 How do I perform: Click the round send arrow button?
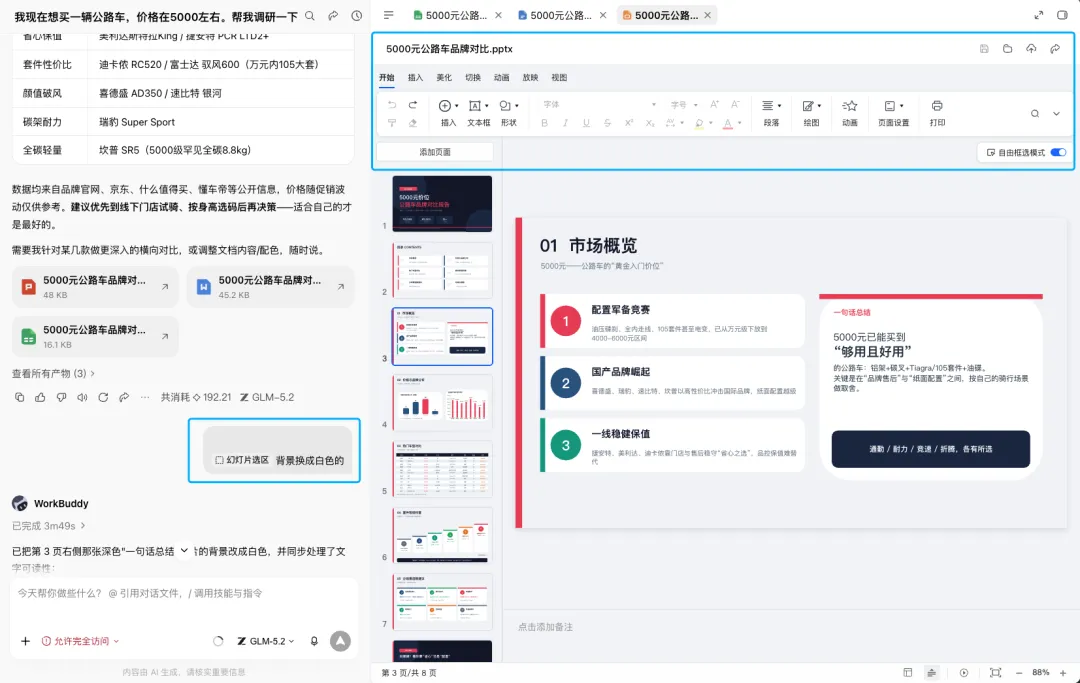pos(340,641)
